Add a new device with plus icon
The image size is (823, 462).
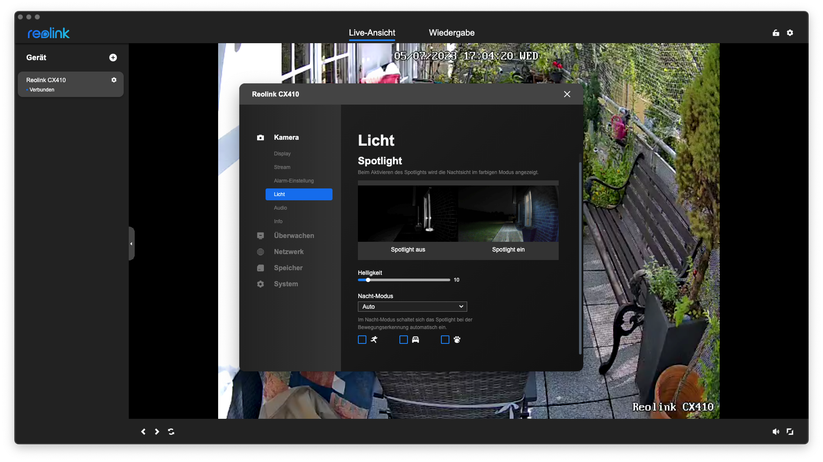click(113, 58)
